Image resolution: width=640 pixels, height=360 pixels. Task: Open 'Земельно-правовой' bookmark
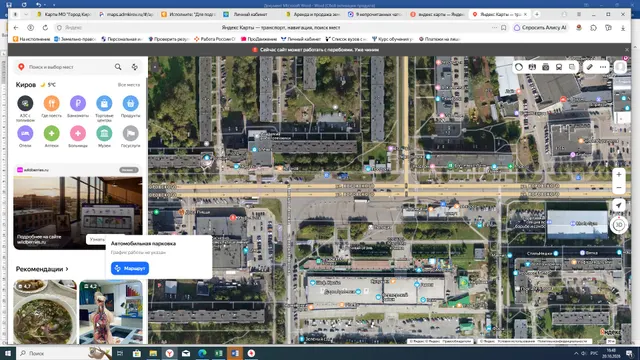75,39
